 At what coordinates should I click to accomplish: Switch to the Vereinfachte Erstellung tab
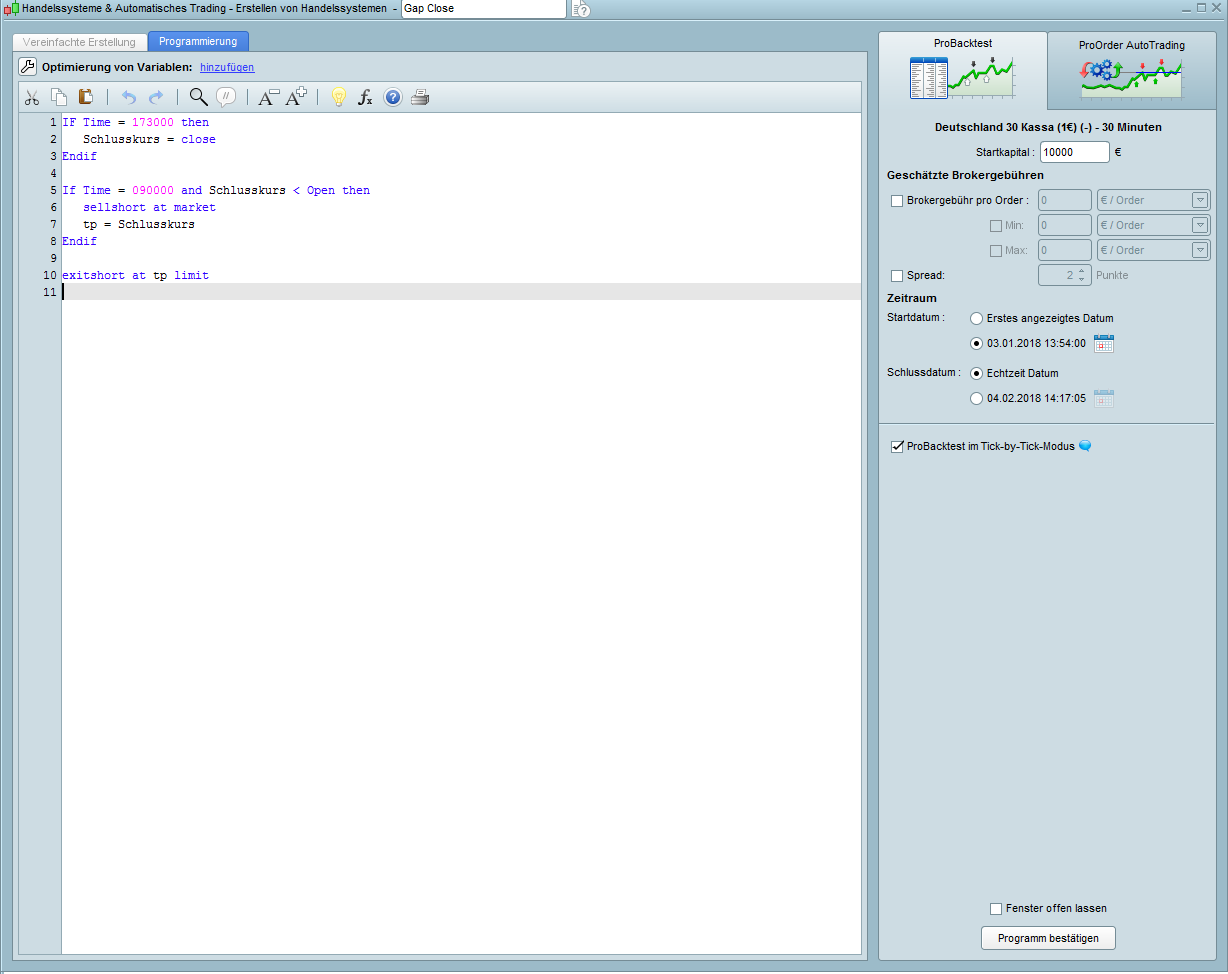[79, 42]
